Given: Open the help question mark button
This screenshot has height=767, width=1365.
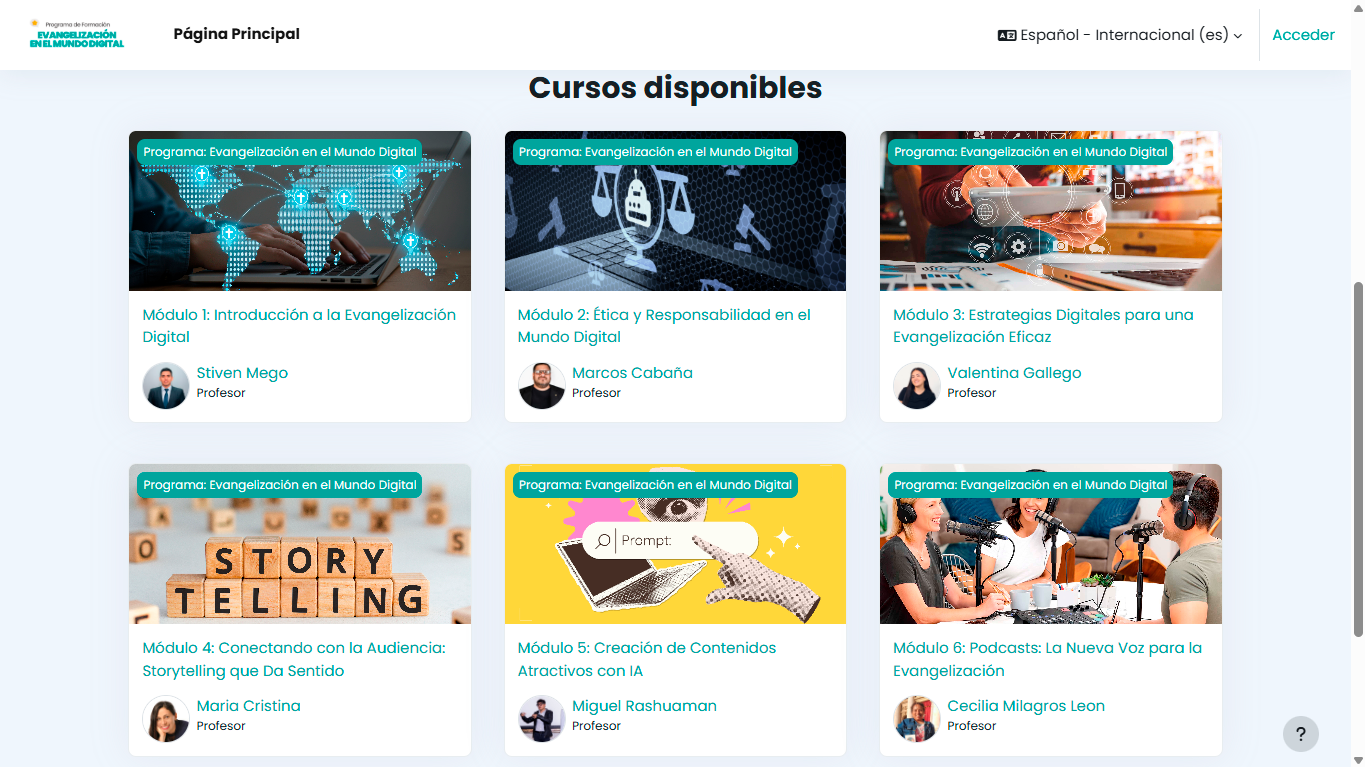Looking at the screenshot, I should tap(1301, 734).
